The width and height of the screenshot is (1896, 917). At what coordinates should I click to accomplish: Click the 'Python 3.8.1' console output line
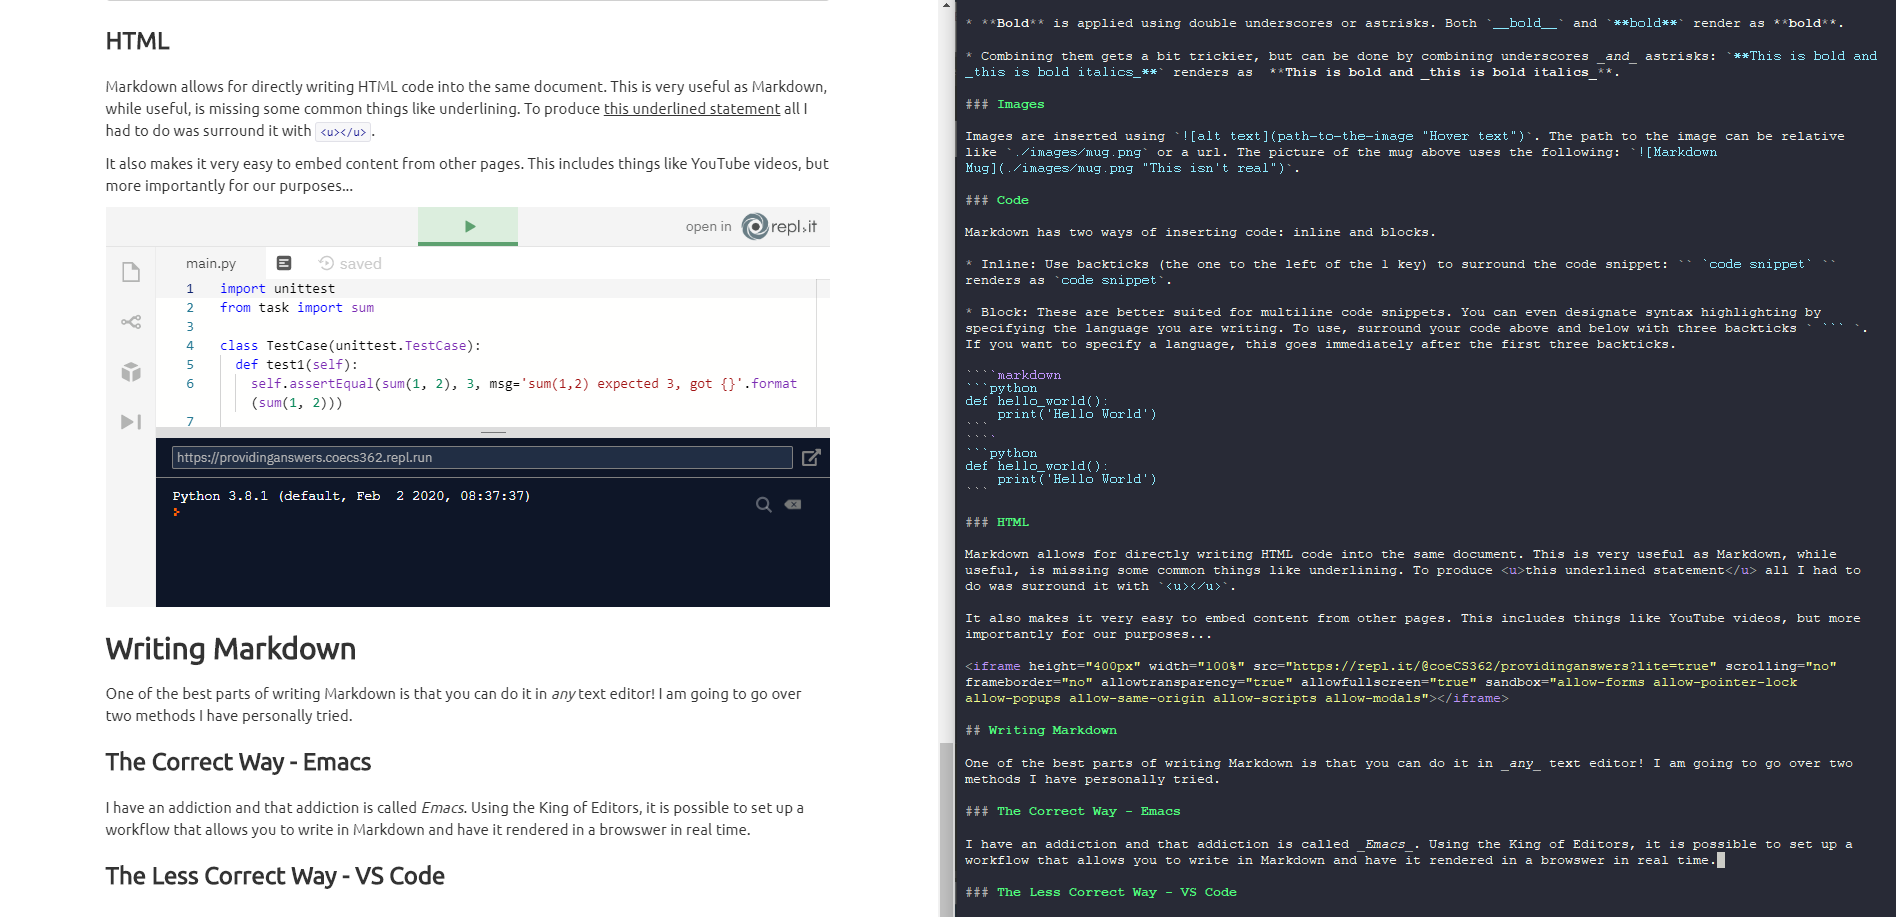tap(351, 495)
